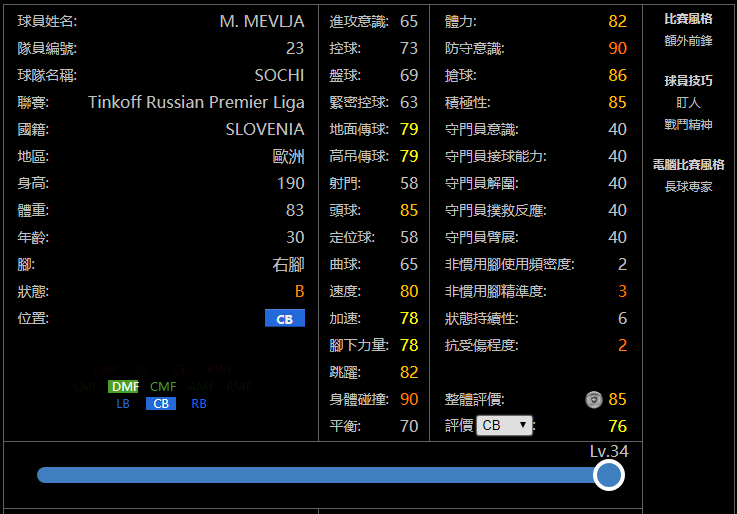
Task: Click the team name SOCHI
Action: [x=279, y=76]
